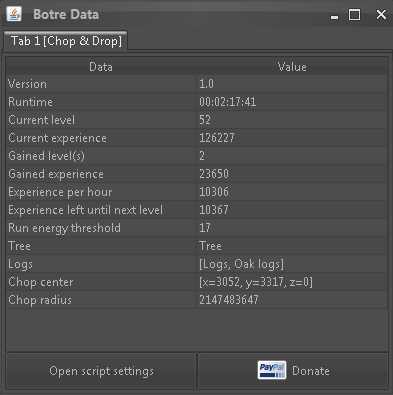Click the value 126227
This screenshot has width=393, height=395.
pos(217,138)
